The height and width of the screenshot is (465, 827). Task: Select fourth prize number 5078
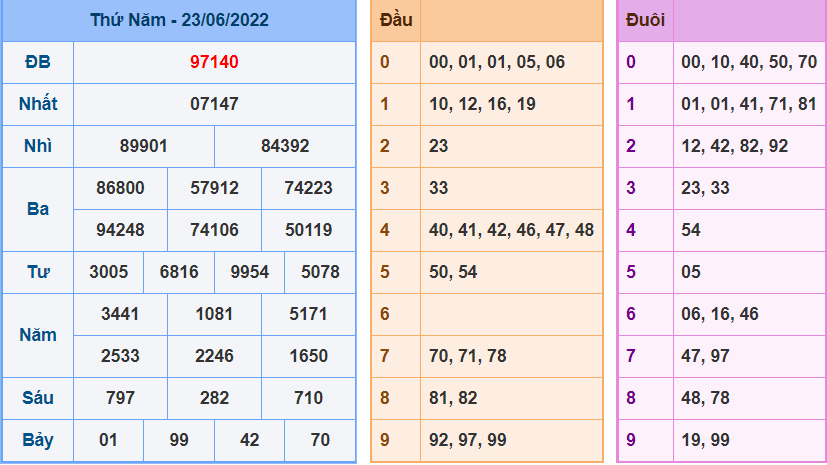click(x=320, y=272)
